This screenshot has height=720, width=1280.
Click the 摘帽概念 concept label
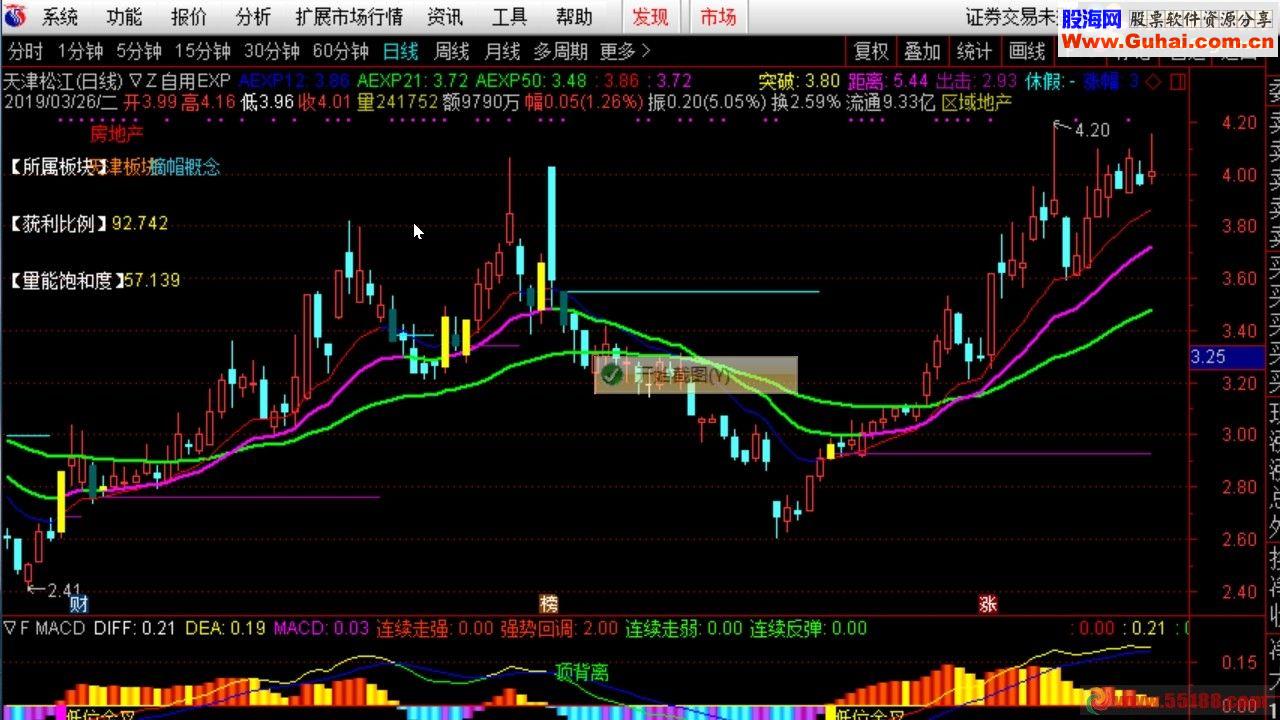[186, 167]
